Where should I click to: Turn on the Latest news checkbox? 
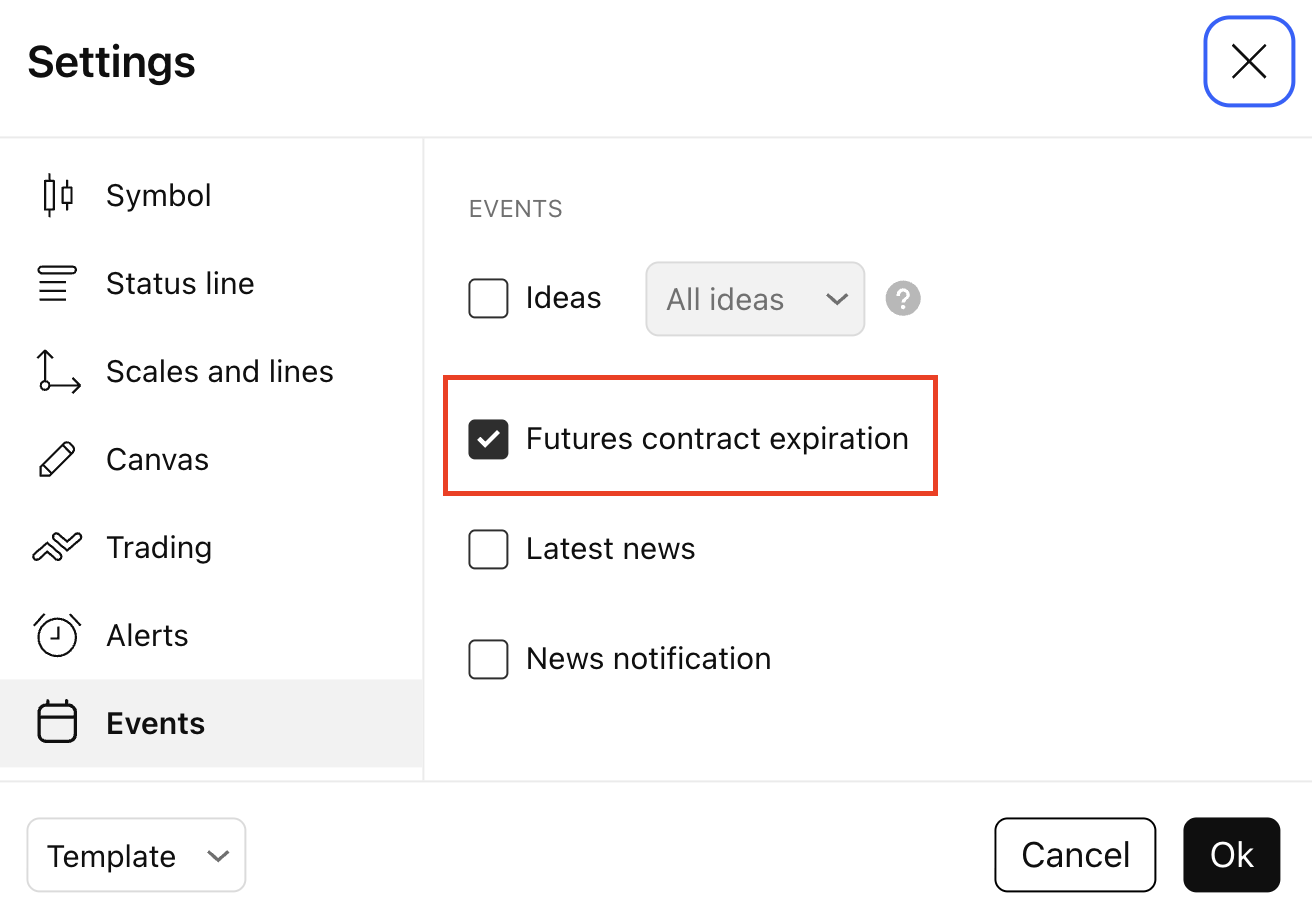pyautogui.click(x=488, y=549)
